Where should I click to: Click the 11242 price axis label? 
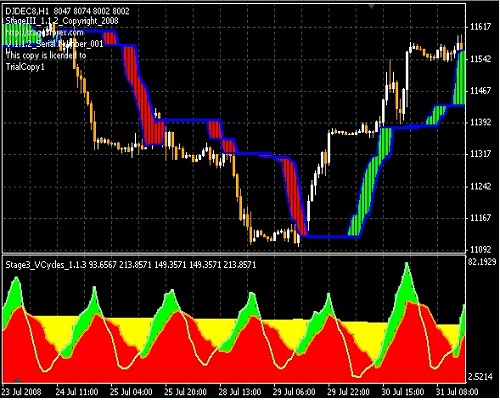pos(480,186)
